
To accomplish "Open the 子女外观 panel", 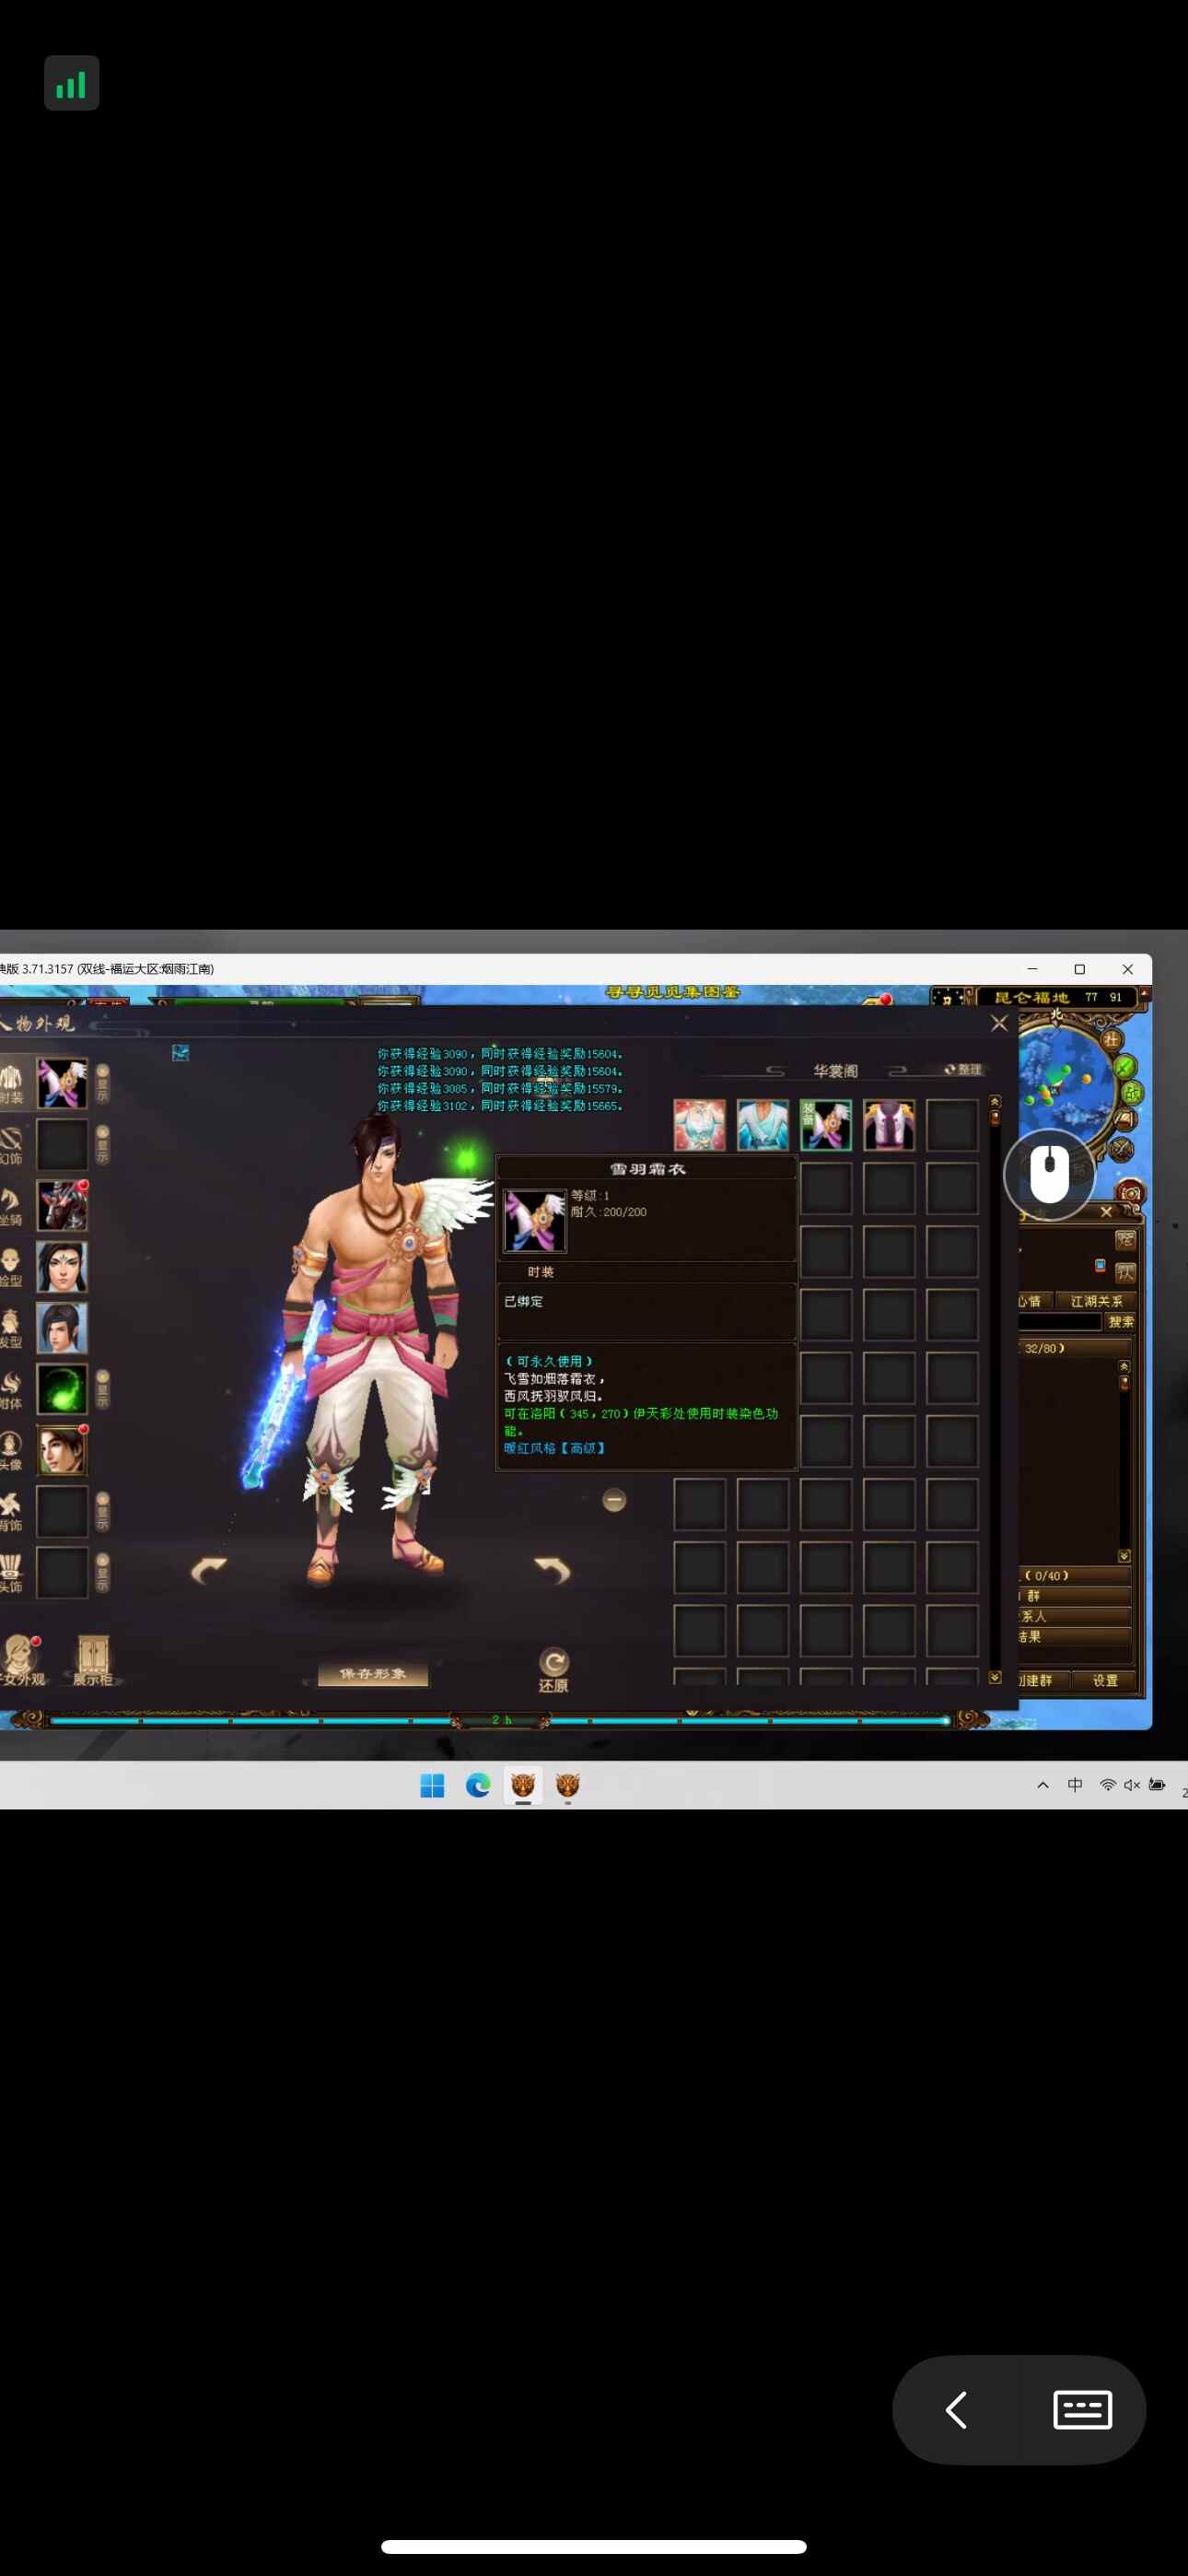I will pyautogui.click(x=20, y=1660).
